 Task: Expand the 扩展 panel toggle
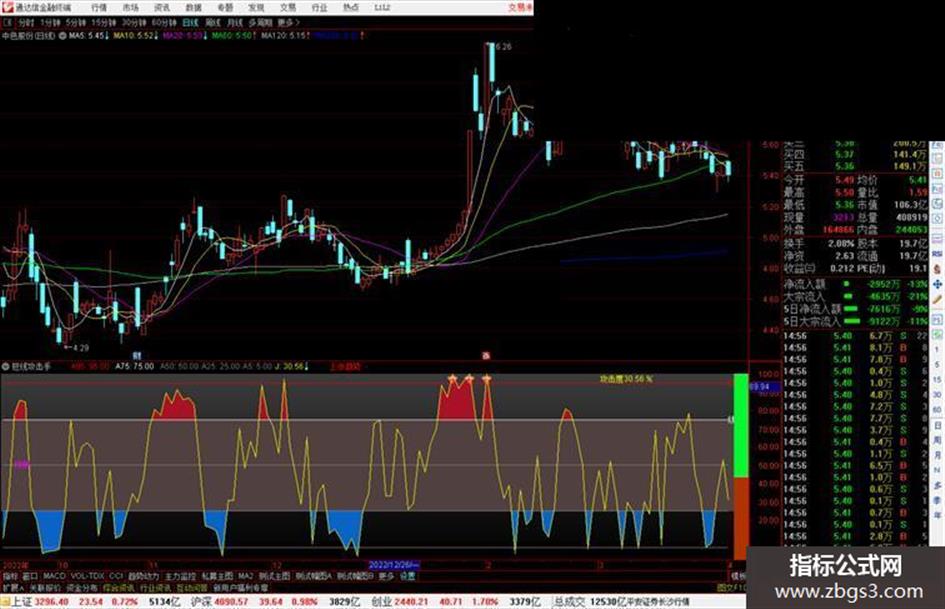13,588
